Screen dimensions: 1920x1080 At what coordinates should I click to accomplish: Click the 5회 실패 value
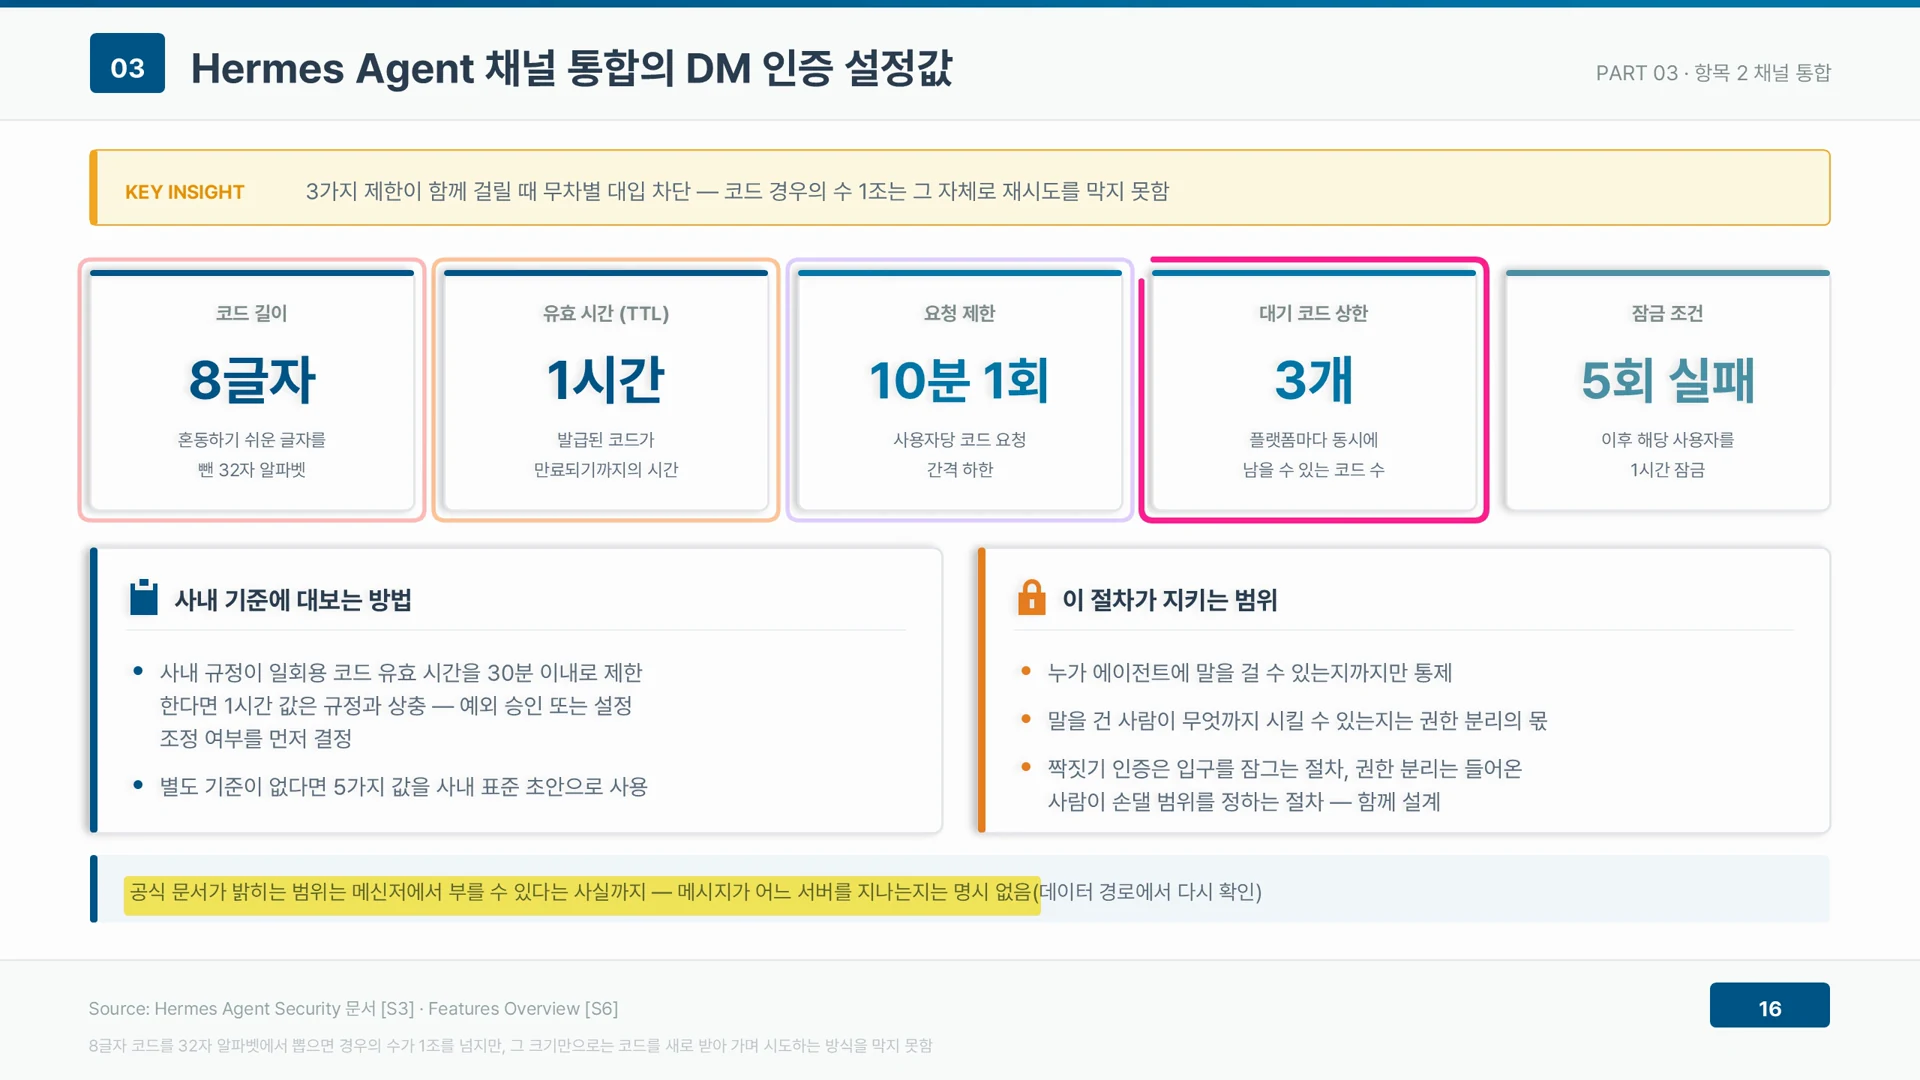(x=1668, y=380)
